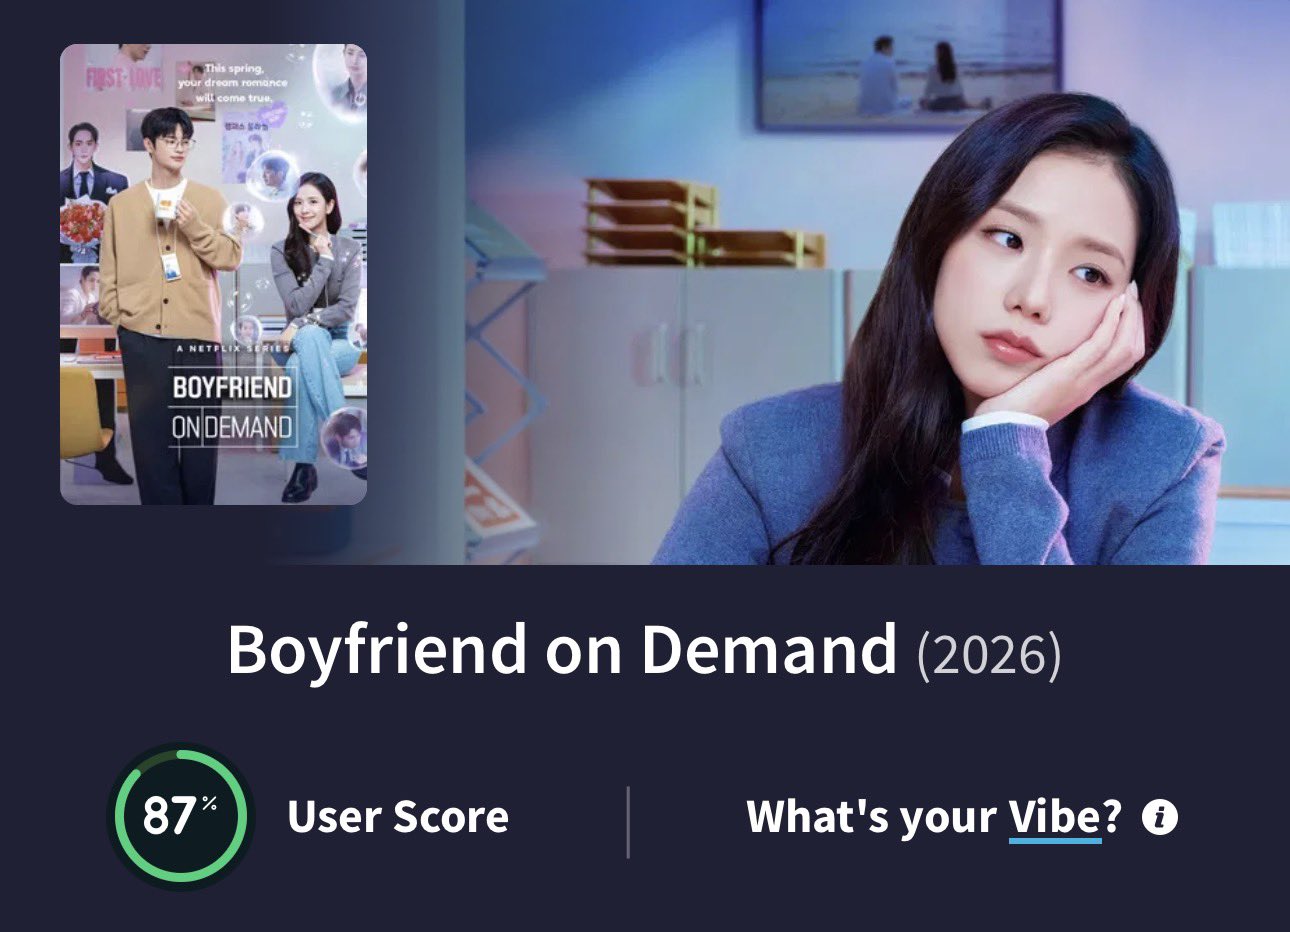Click the framed beach picture in backdrop
Viewport: 1290px width, 932px height.
pos(908,63)
